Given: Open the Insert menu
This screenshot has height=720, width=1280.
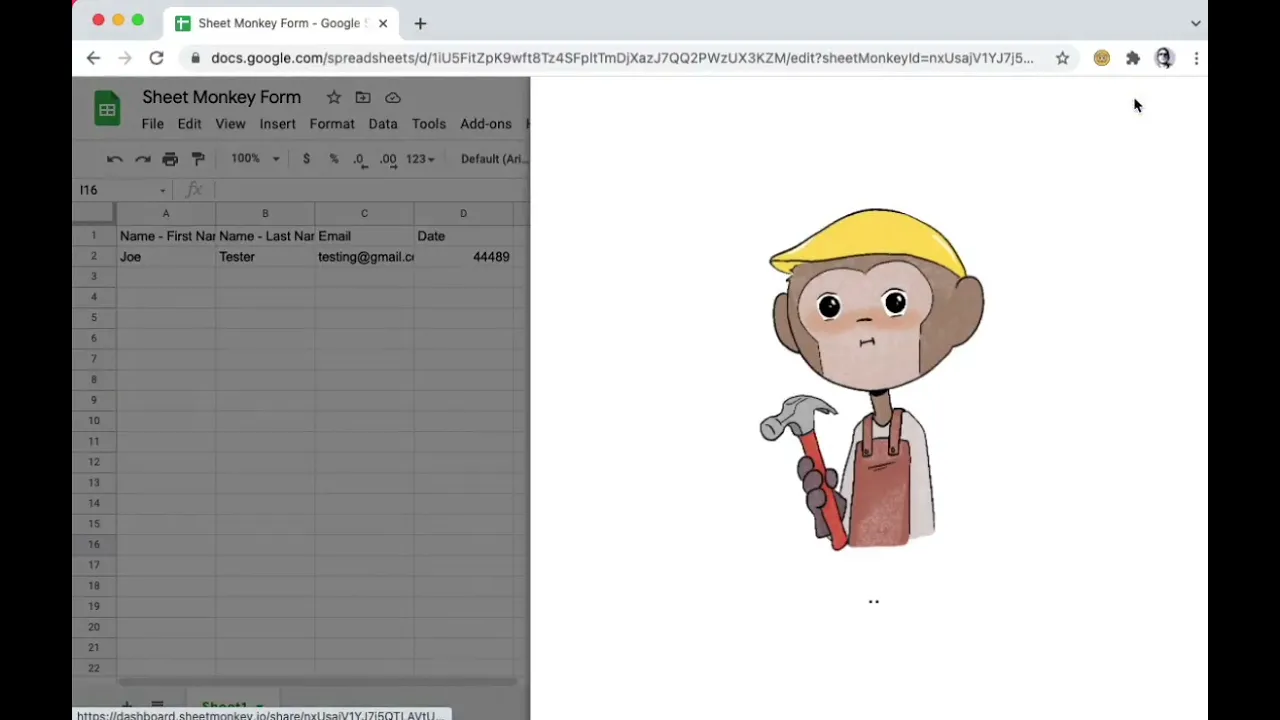Looking at the screenshot, I should [x=277, y=124].
